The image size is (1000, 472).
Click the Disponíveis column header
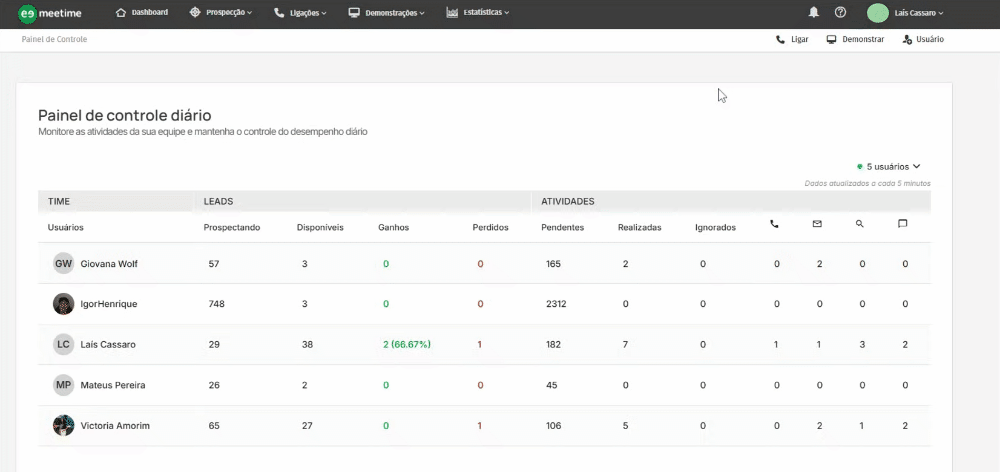(x=320, y=228)
